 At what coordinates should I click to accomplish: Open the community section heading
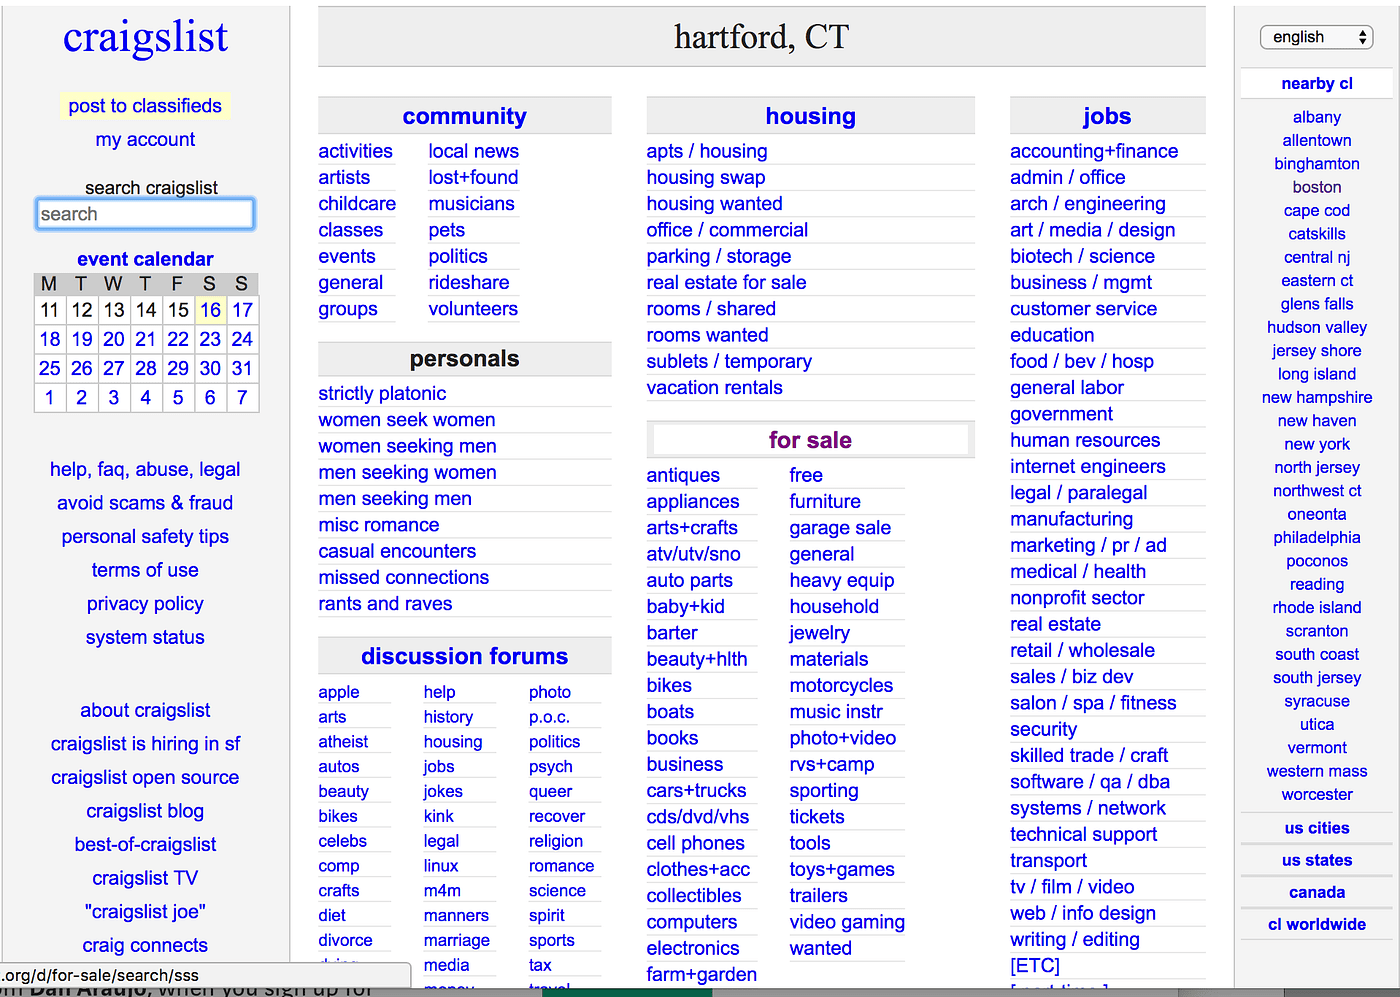[x=464, y=116]
